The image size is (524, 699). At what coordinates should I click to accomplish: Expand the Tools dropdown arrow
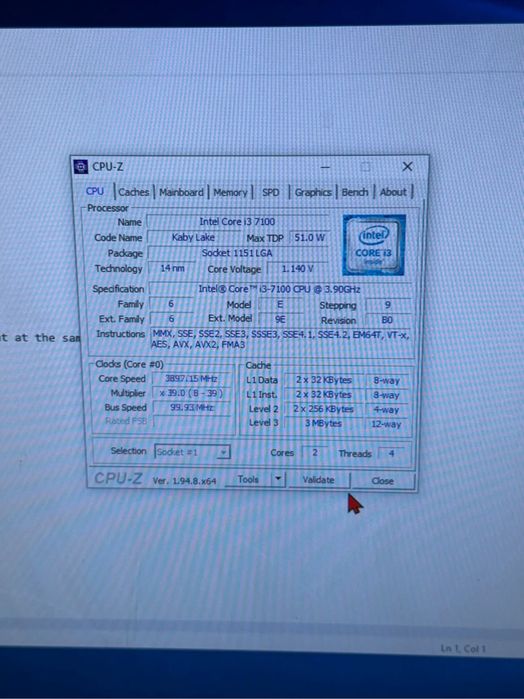click(x=278, y=479)
